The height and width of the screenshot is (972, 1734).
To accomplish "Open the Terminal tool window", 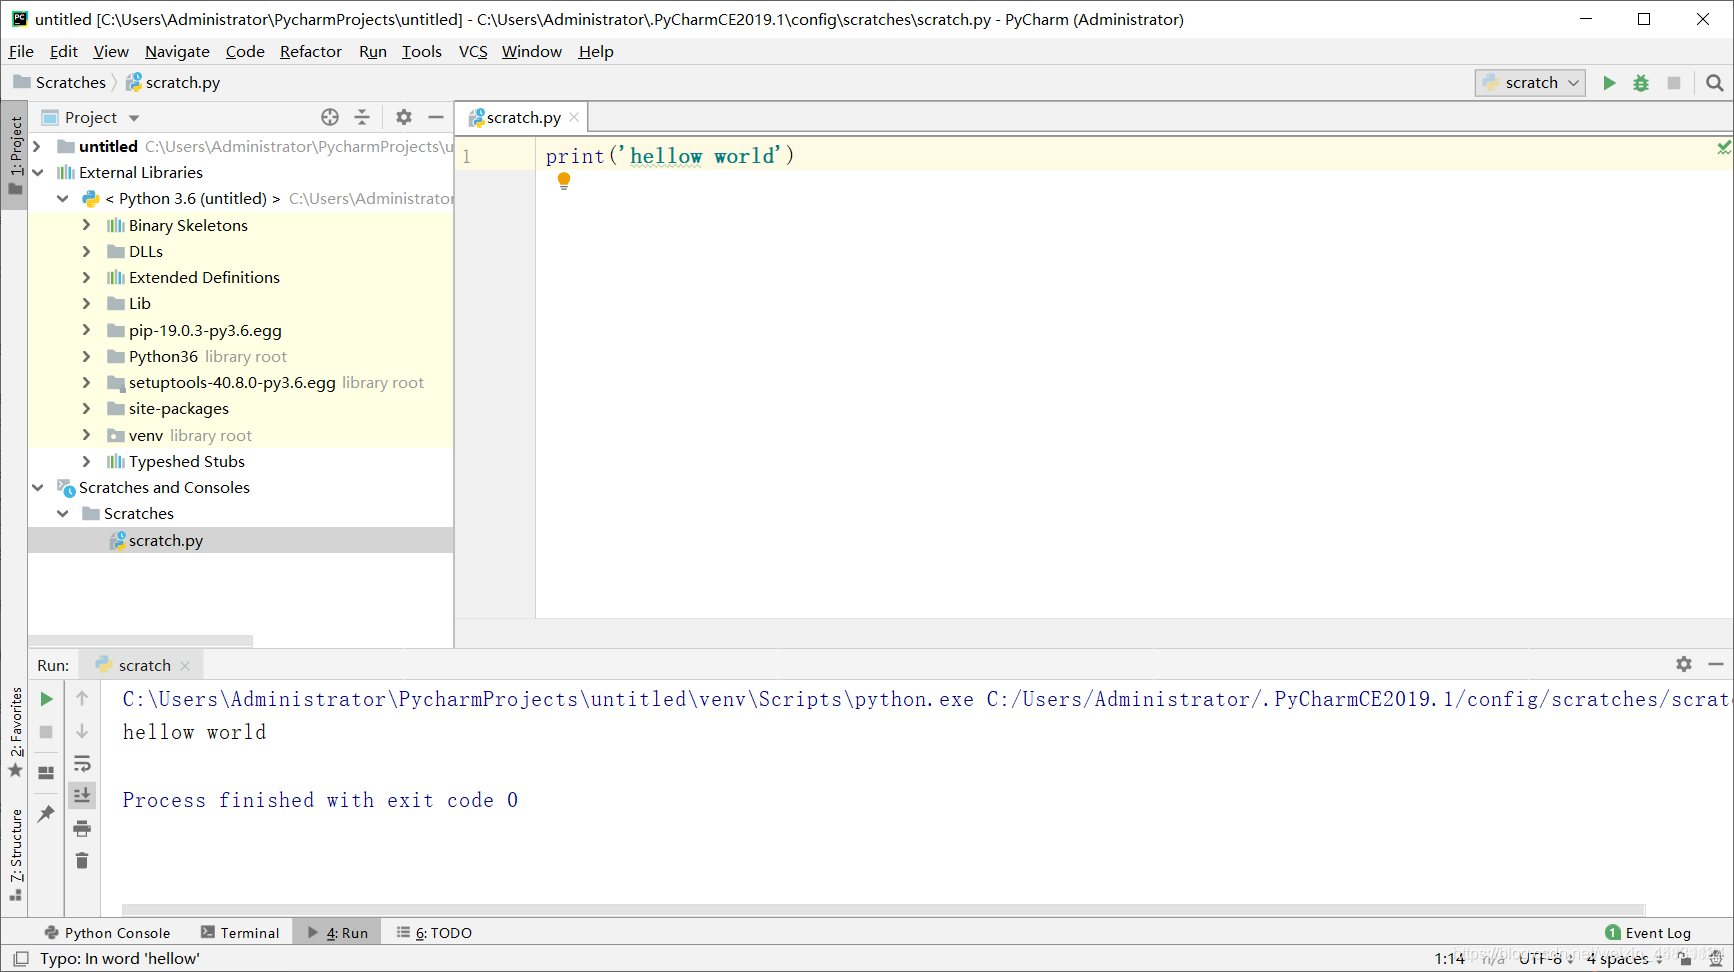I will pyautogui.click(x=240, y=932).
